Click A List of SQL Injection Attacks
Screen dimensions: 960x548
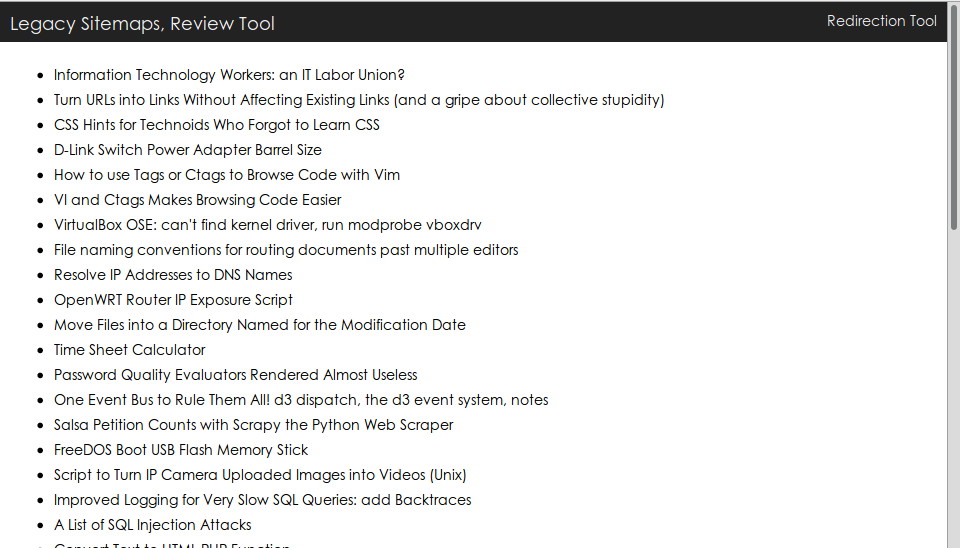coord(152,525)
